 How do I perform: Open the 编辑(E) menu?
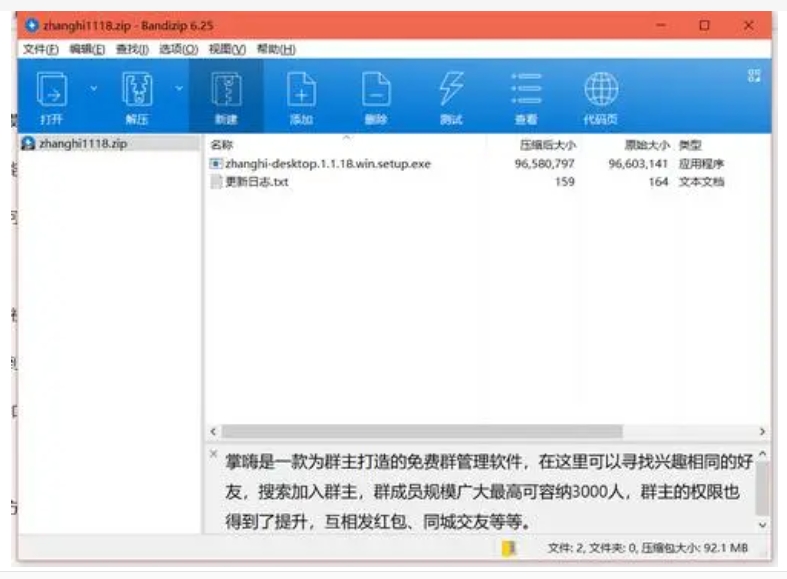[x=87, y=49]
